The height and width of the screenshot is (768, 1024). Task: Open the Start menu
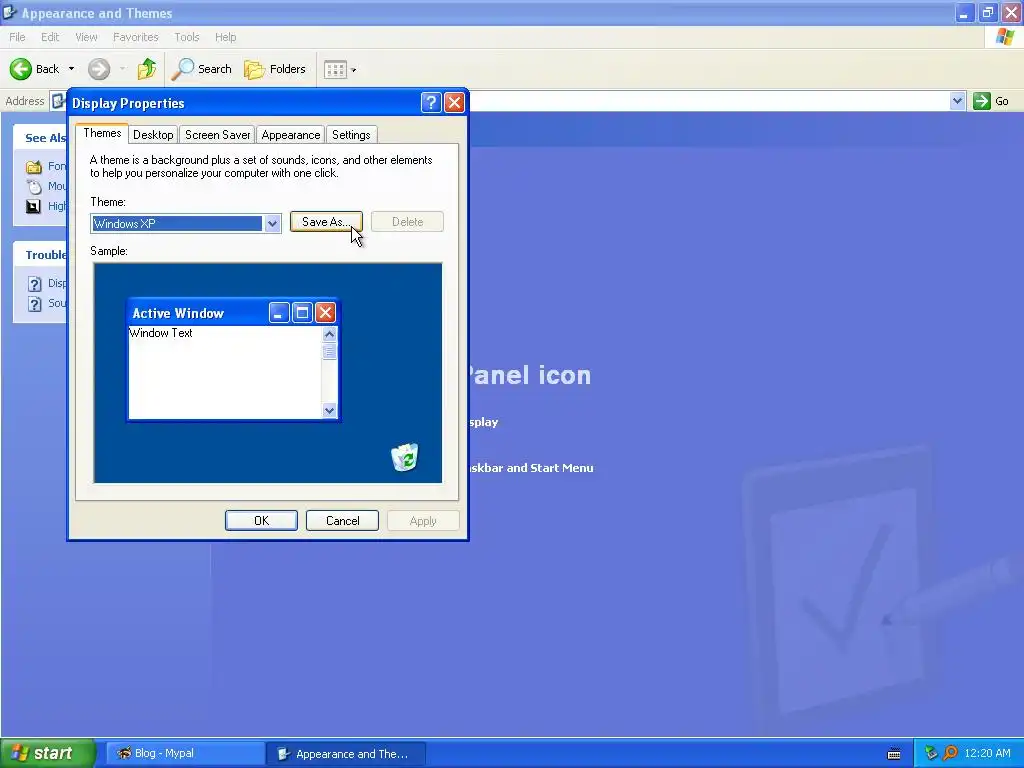[x=48, y=753]
